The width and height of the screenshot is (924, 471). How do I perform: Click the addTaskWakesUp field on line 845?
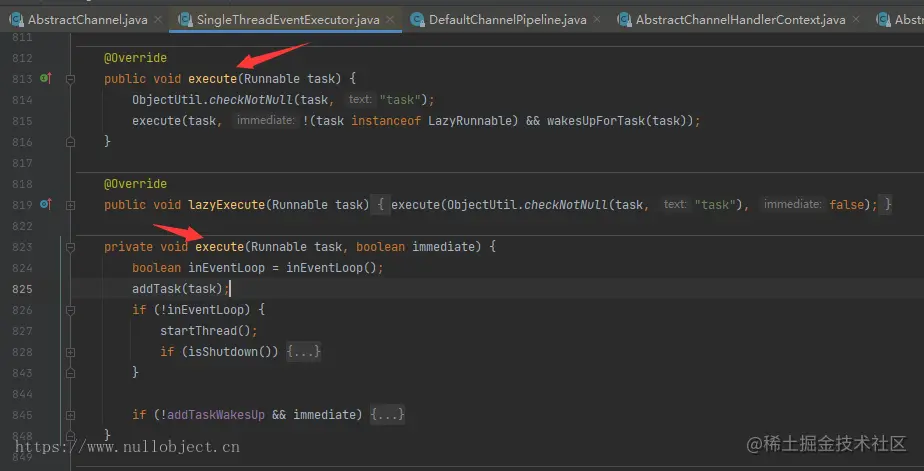[216, 415]
